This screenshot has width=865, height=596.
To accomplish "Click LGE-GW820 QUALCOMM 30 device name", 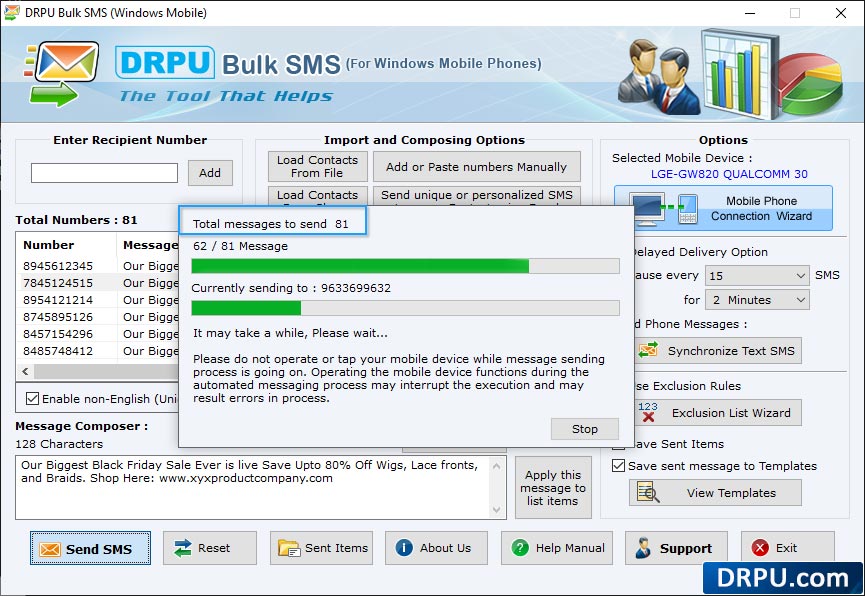I will point(729,174).
